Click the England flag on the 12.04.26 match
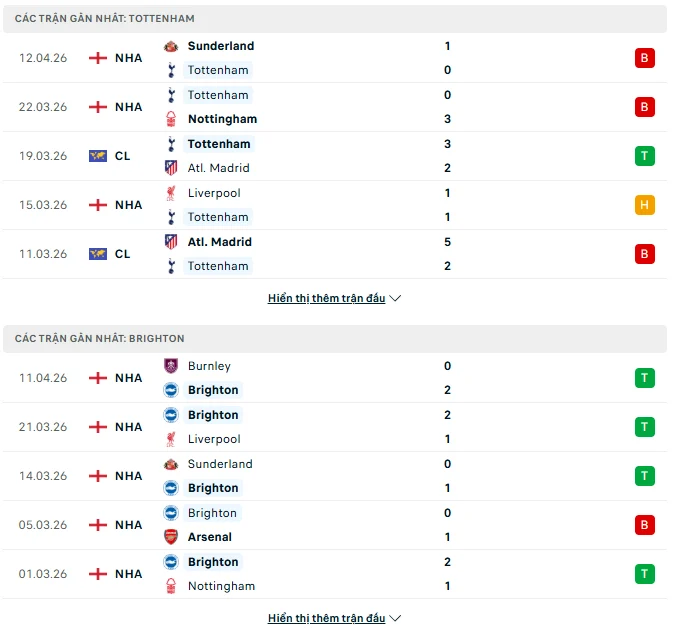Image resolution: width=679 pixels, height=633 pixels. click(x=98, y=58)
